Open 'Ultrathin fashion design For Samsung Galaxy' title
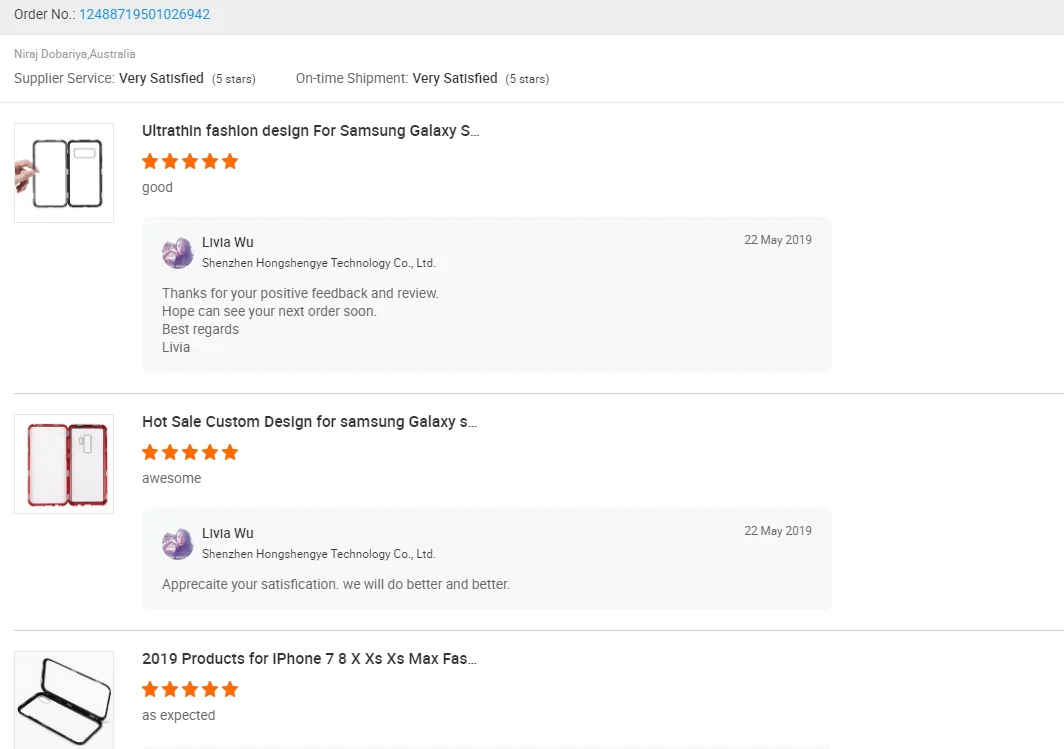 coord(310,130)
